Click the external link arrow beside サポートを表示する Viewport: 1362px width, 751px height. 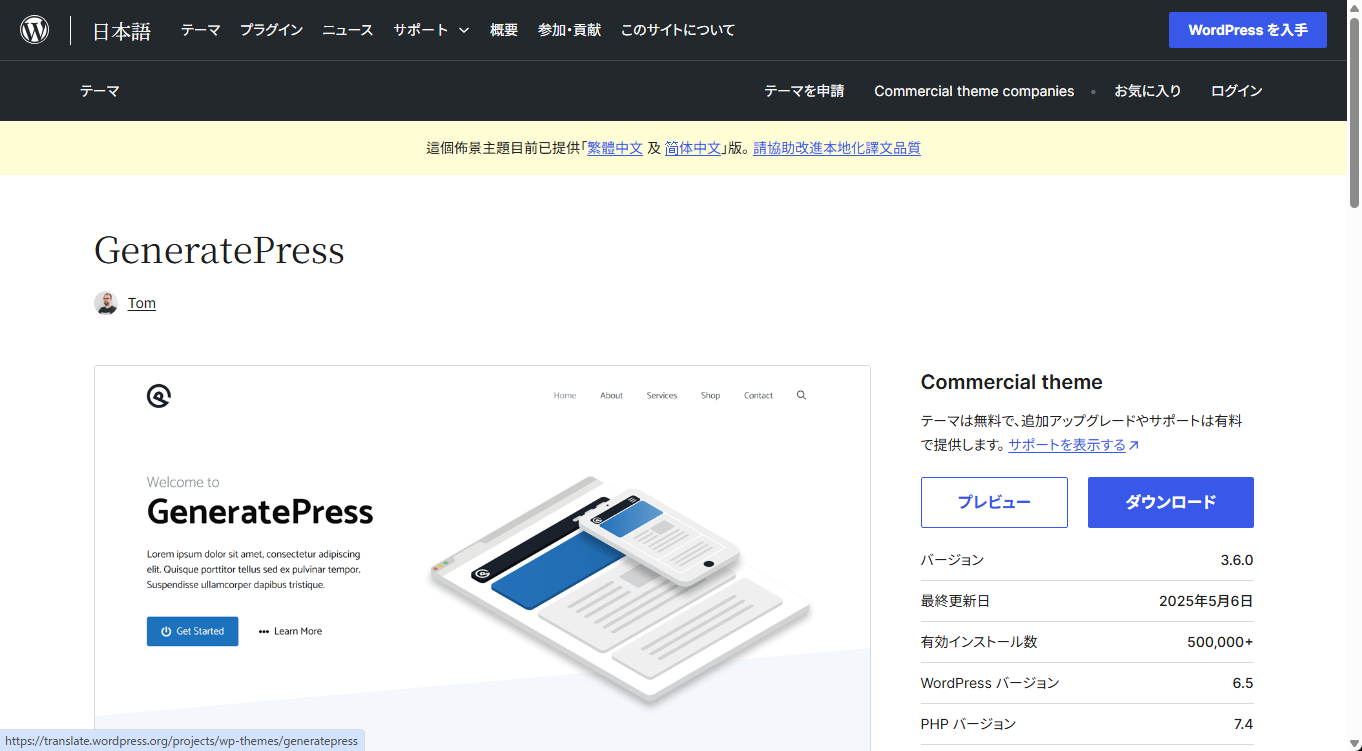pyautogui.click(x=1134, y=446)
